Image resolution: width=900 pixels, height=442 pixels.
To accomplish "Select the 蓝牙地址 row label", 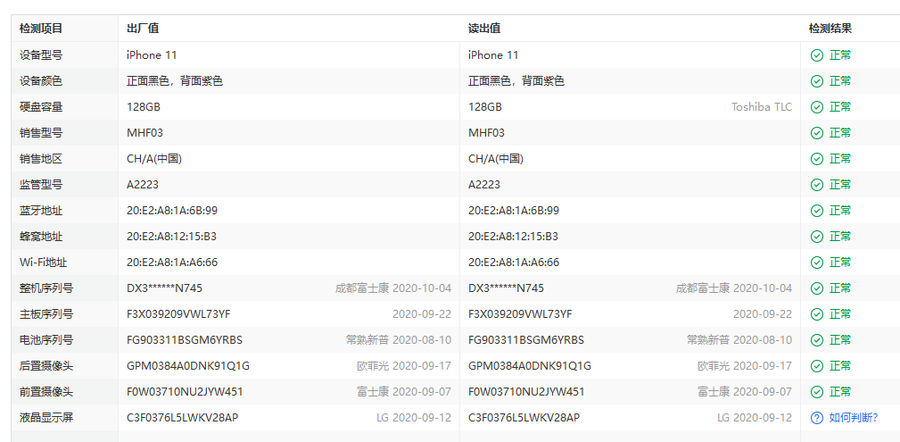I will 41,211.
